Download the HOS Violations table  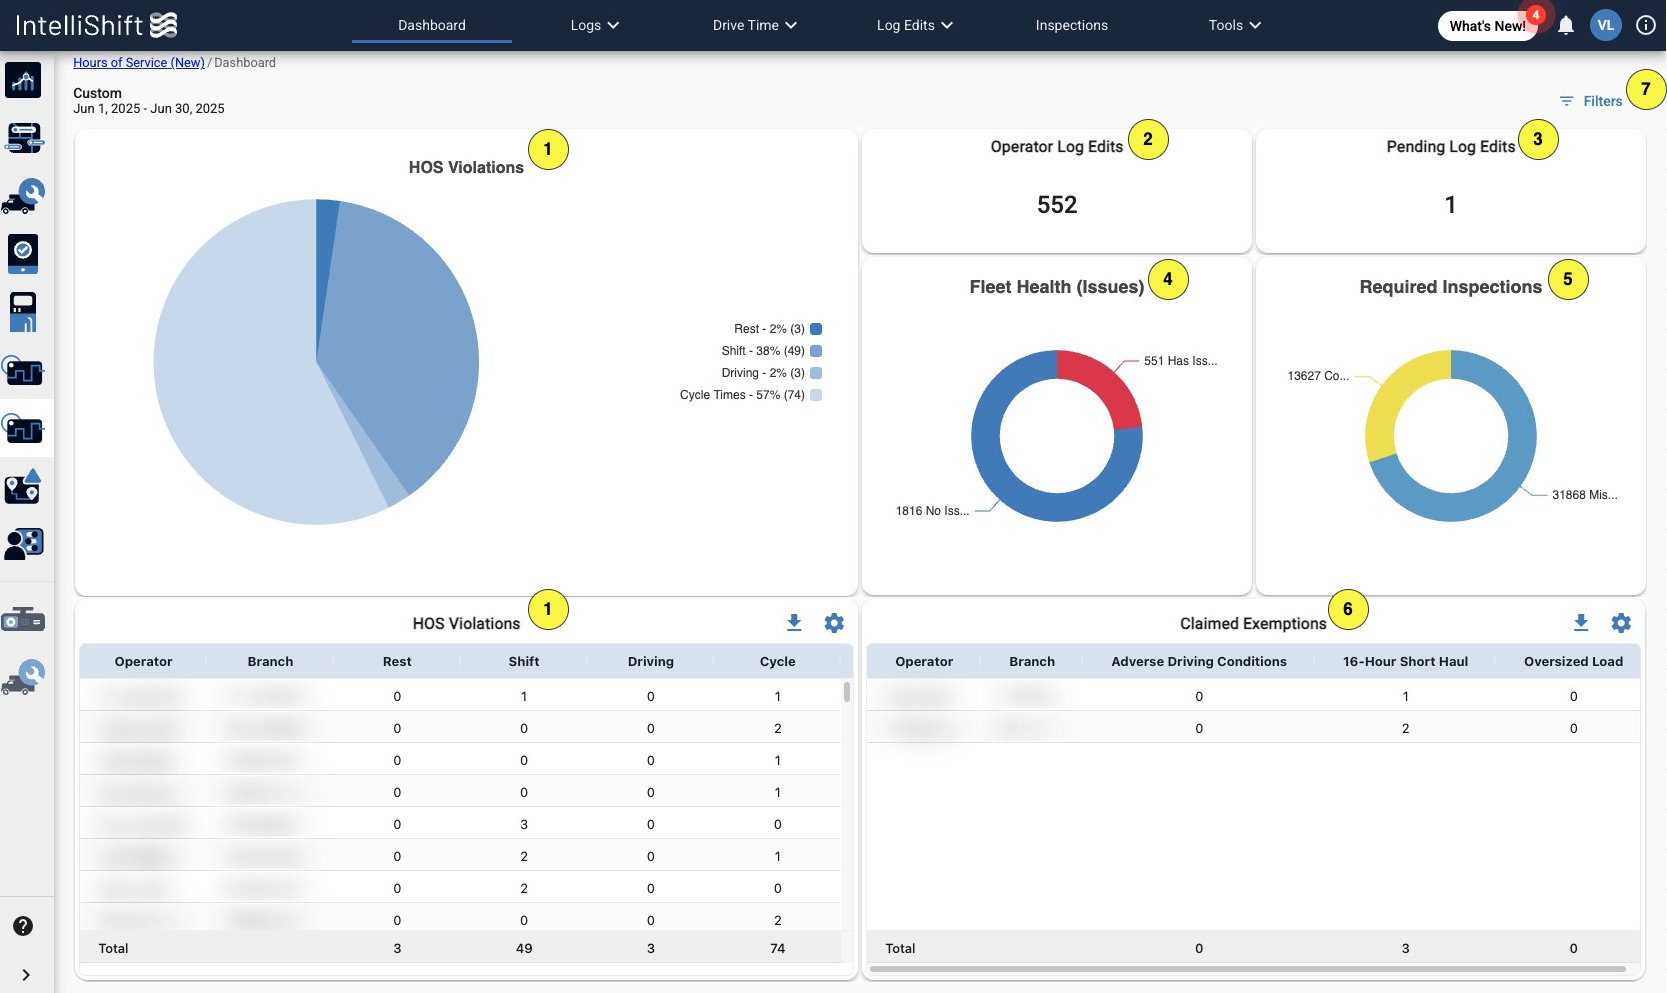794,623
